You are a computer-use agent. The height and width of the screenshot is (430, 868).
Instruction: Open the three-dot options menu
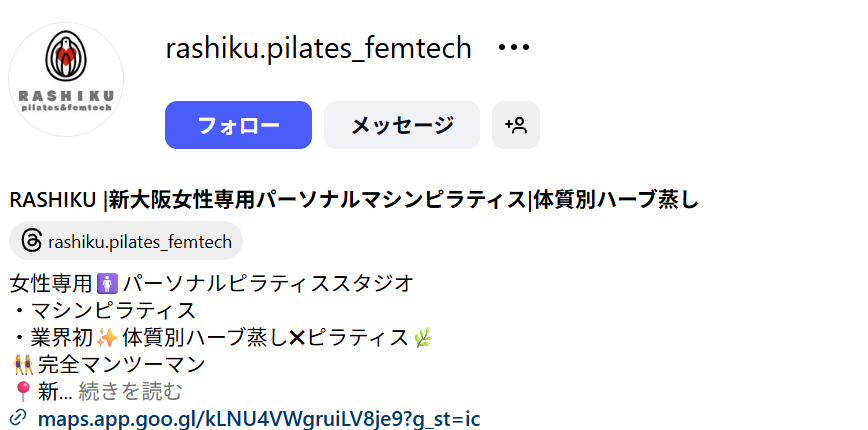(x=513, y=48)
